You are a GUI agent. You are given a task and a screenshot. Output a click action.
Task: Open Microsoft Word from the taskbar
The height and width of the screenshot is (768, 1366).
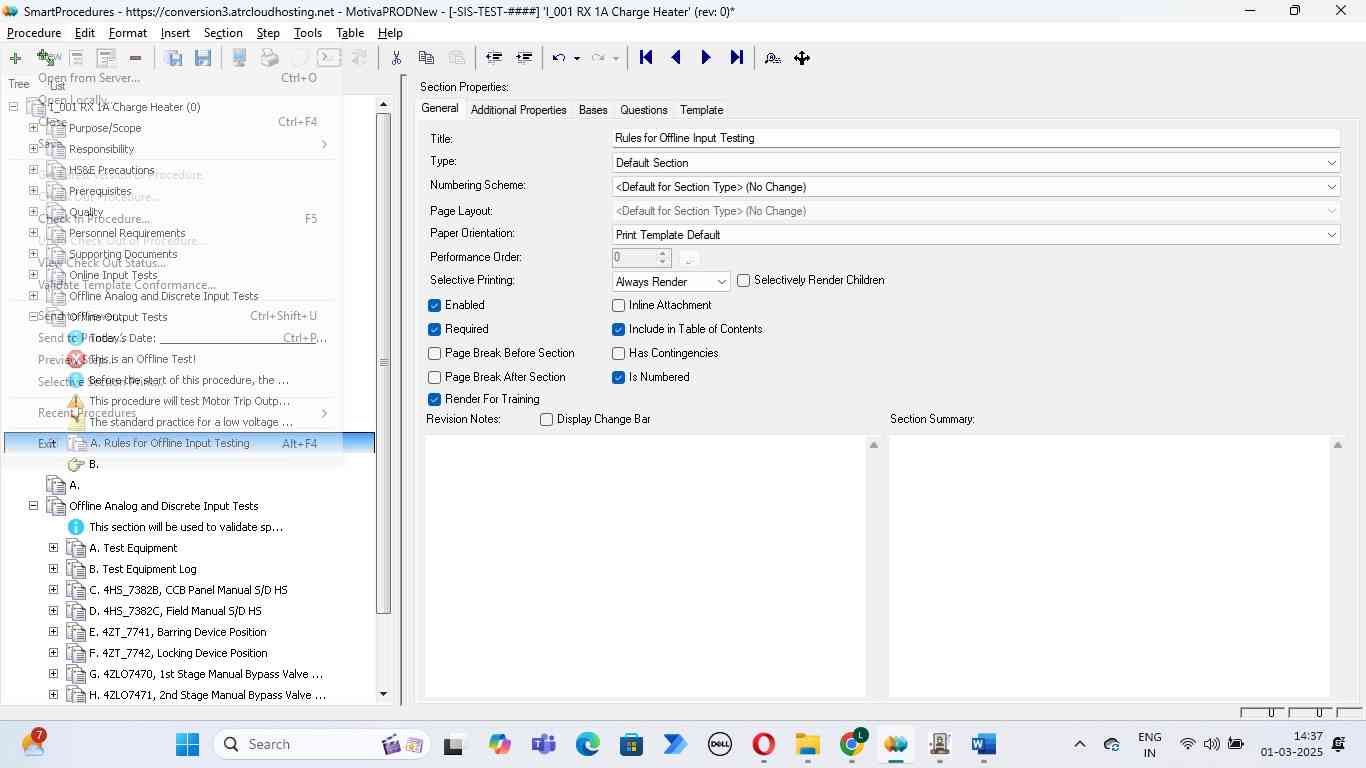983,744
